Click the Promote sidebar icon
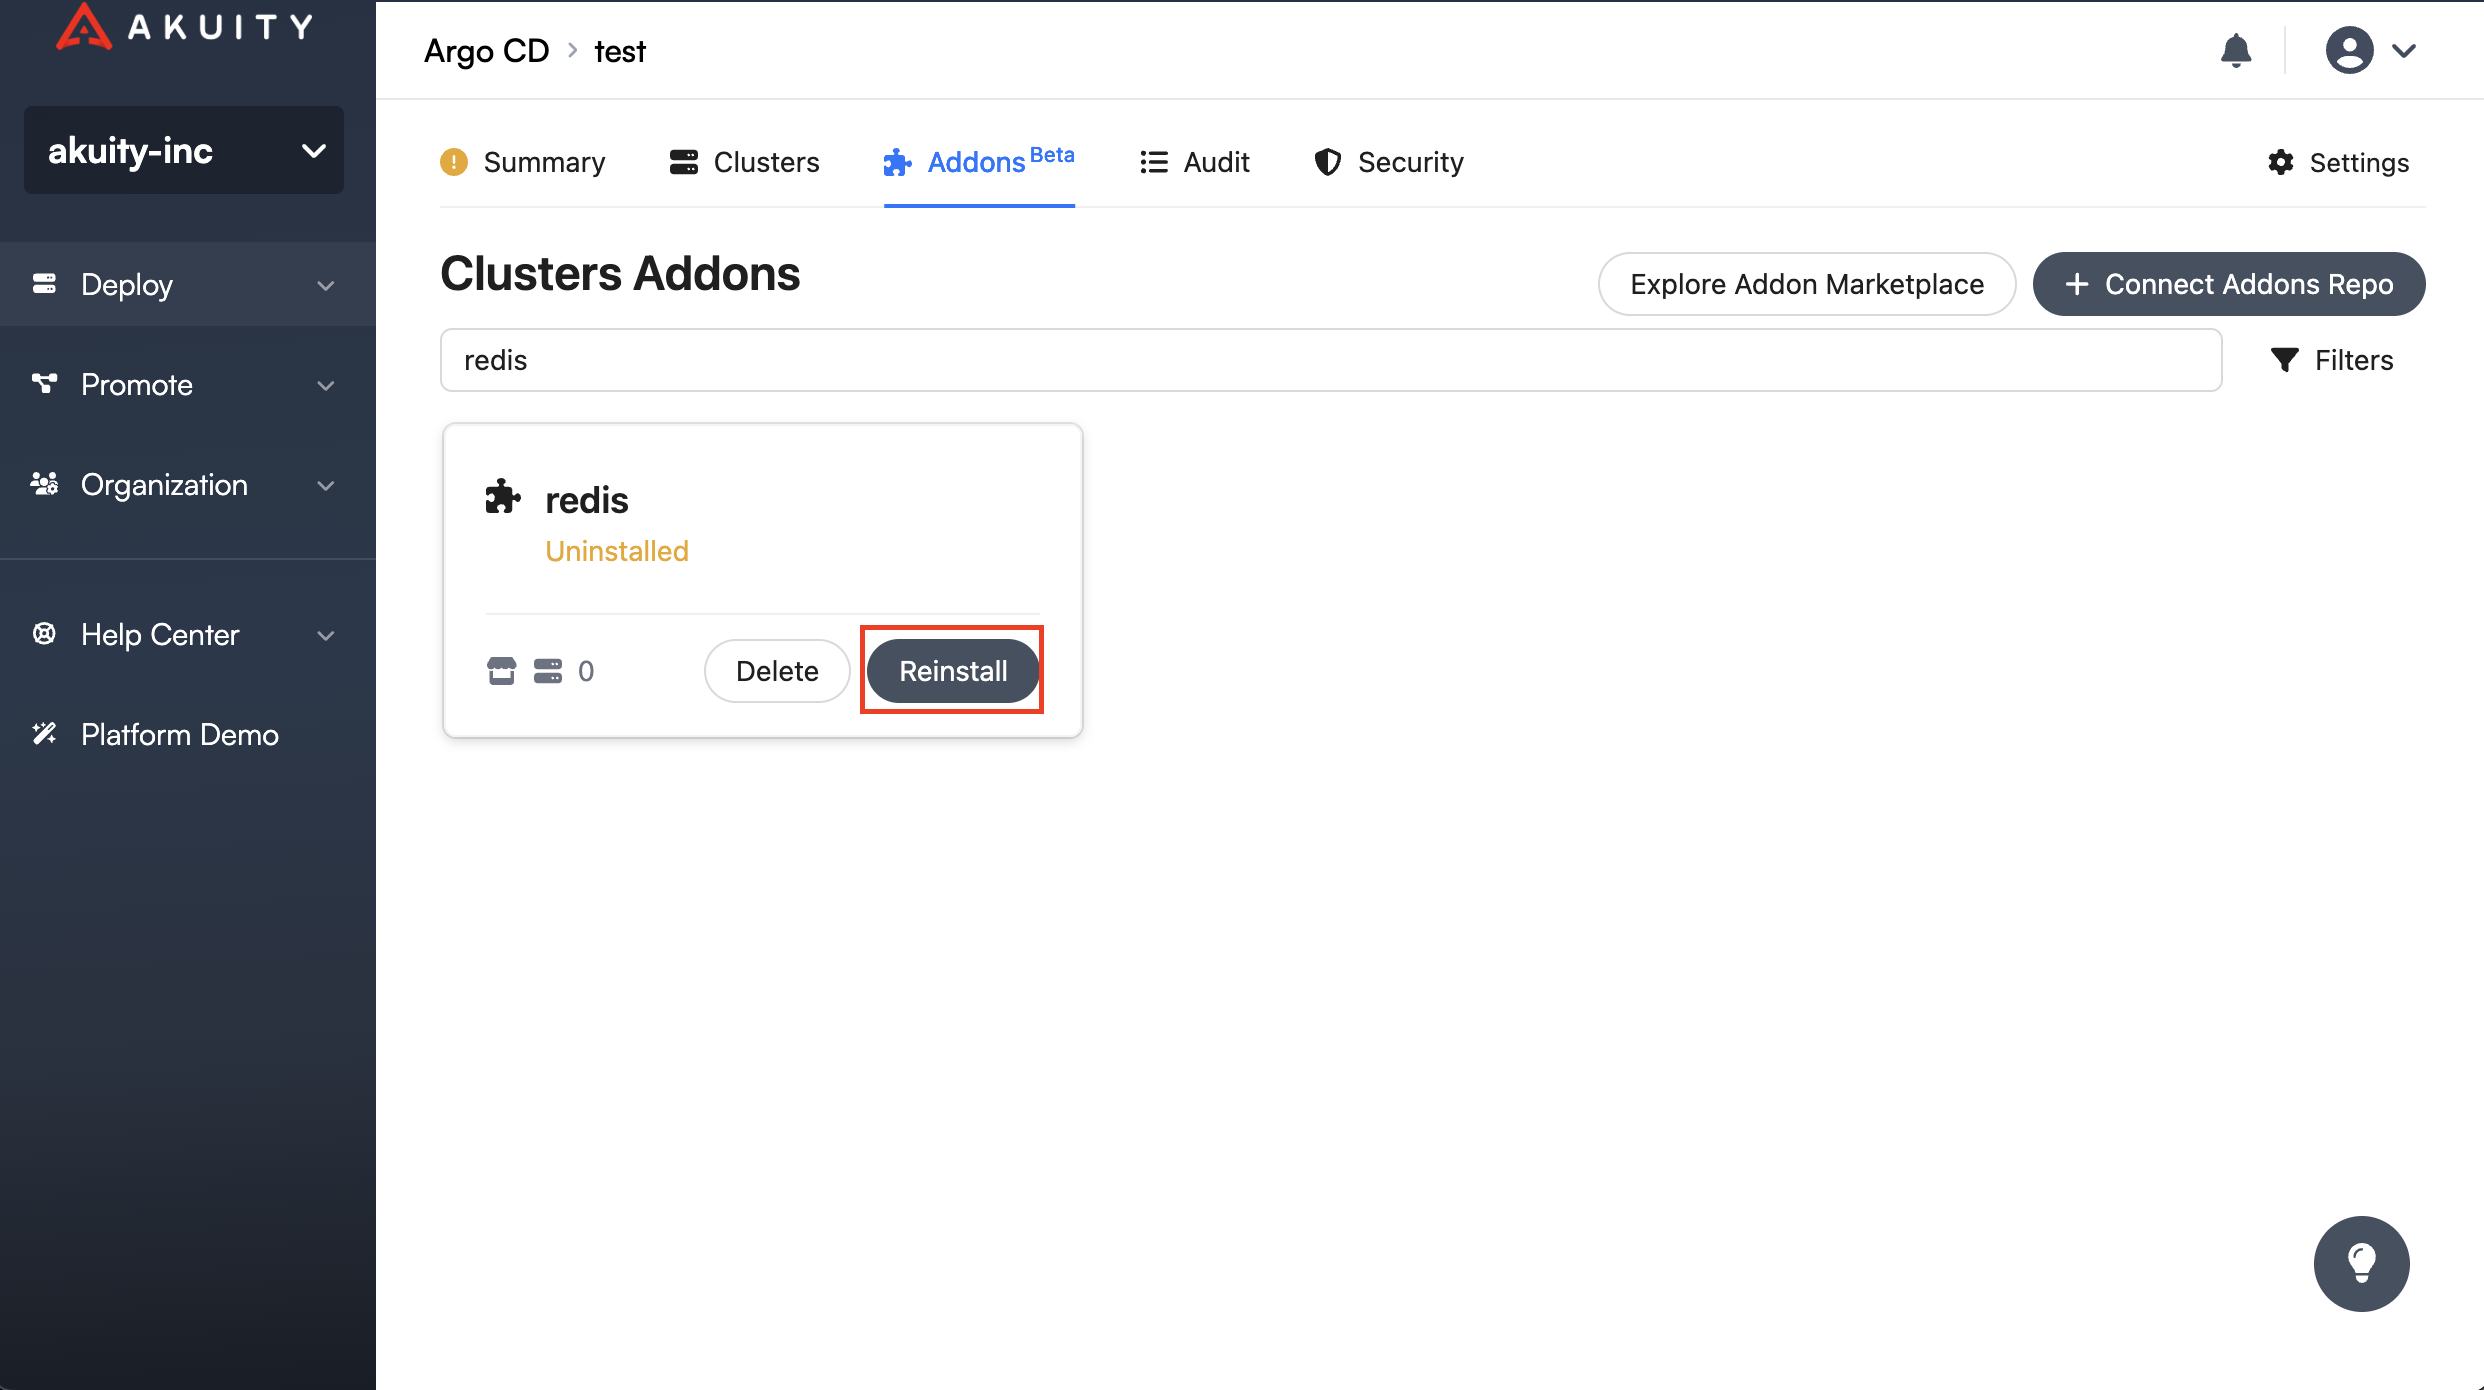The width and height of the screenshot is (2484, 1390). tap(44, 384)
